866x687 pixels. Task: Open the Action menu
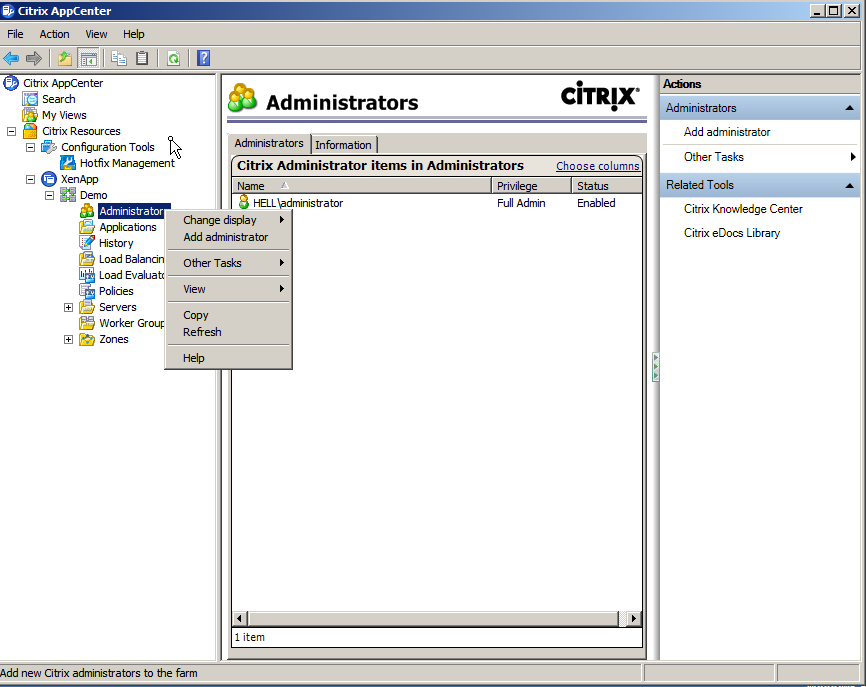pos(54,34)
